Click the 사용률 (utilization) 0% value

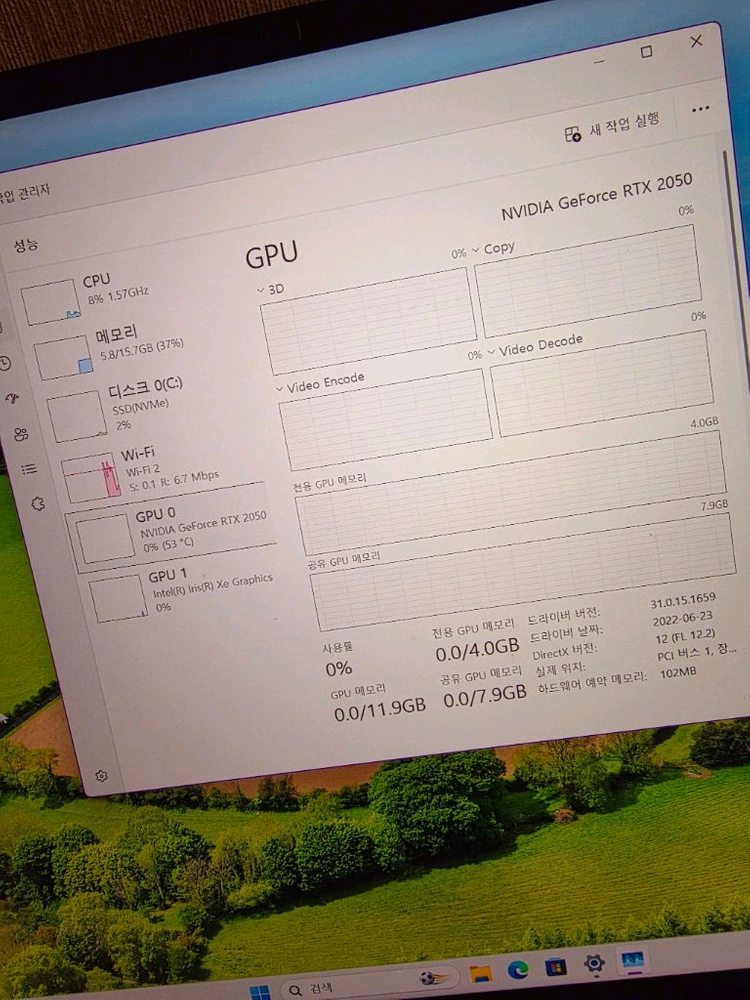click(x=338, y=668)
